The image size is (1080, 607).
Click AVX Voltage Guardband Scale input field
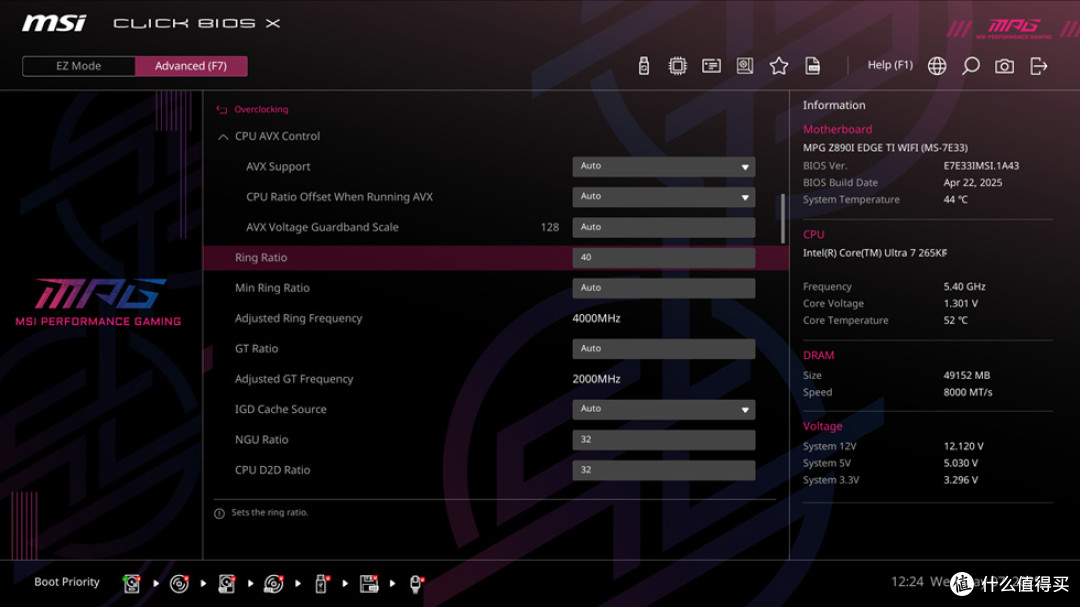pyautogui.click(x=663, y=227)
